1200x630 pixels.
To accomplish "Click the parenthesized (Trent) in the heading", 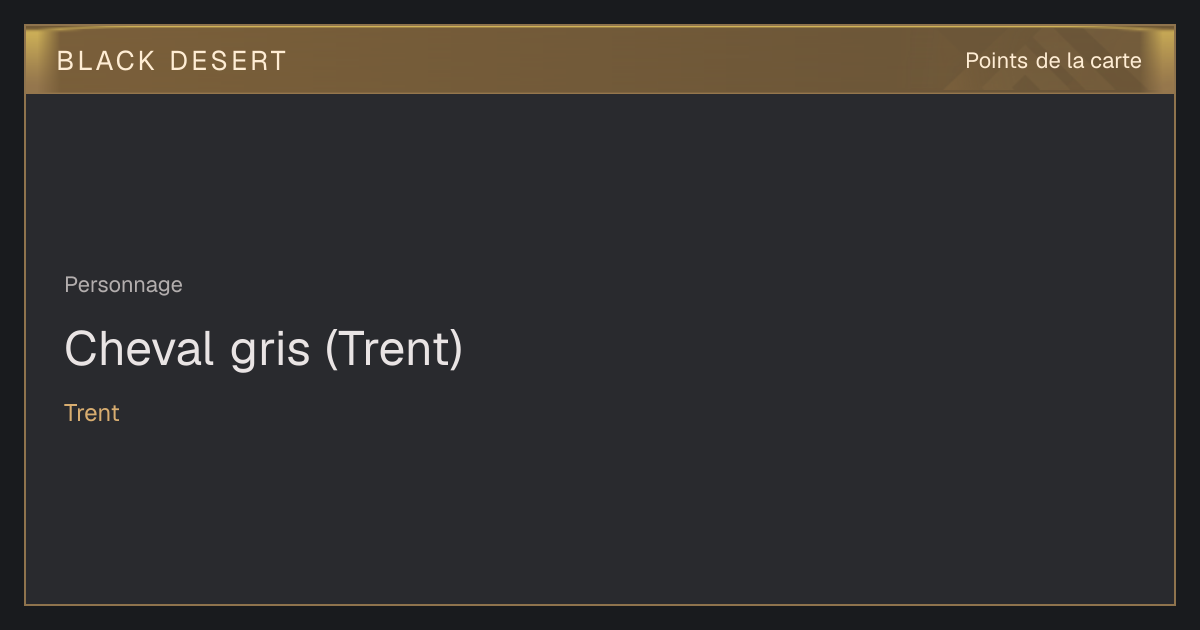I will tap(394, 350).
